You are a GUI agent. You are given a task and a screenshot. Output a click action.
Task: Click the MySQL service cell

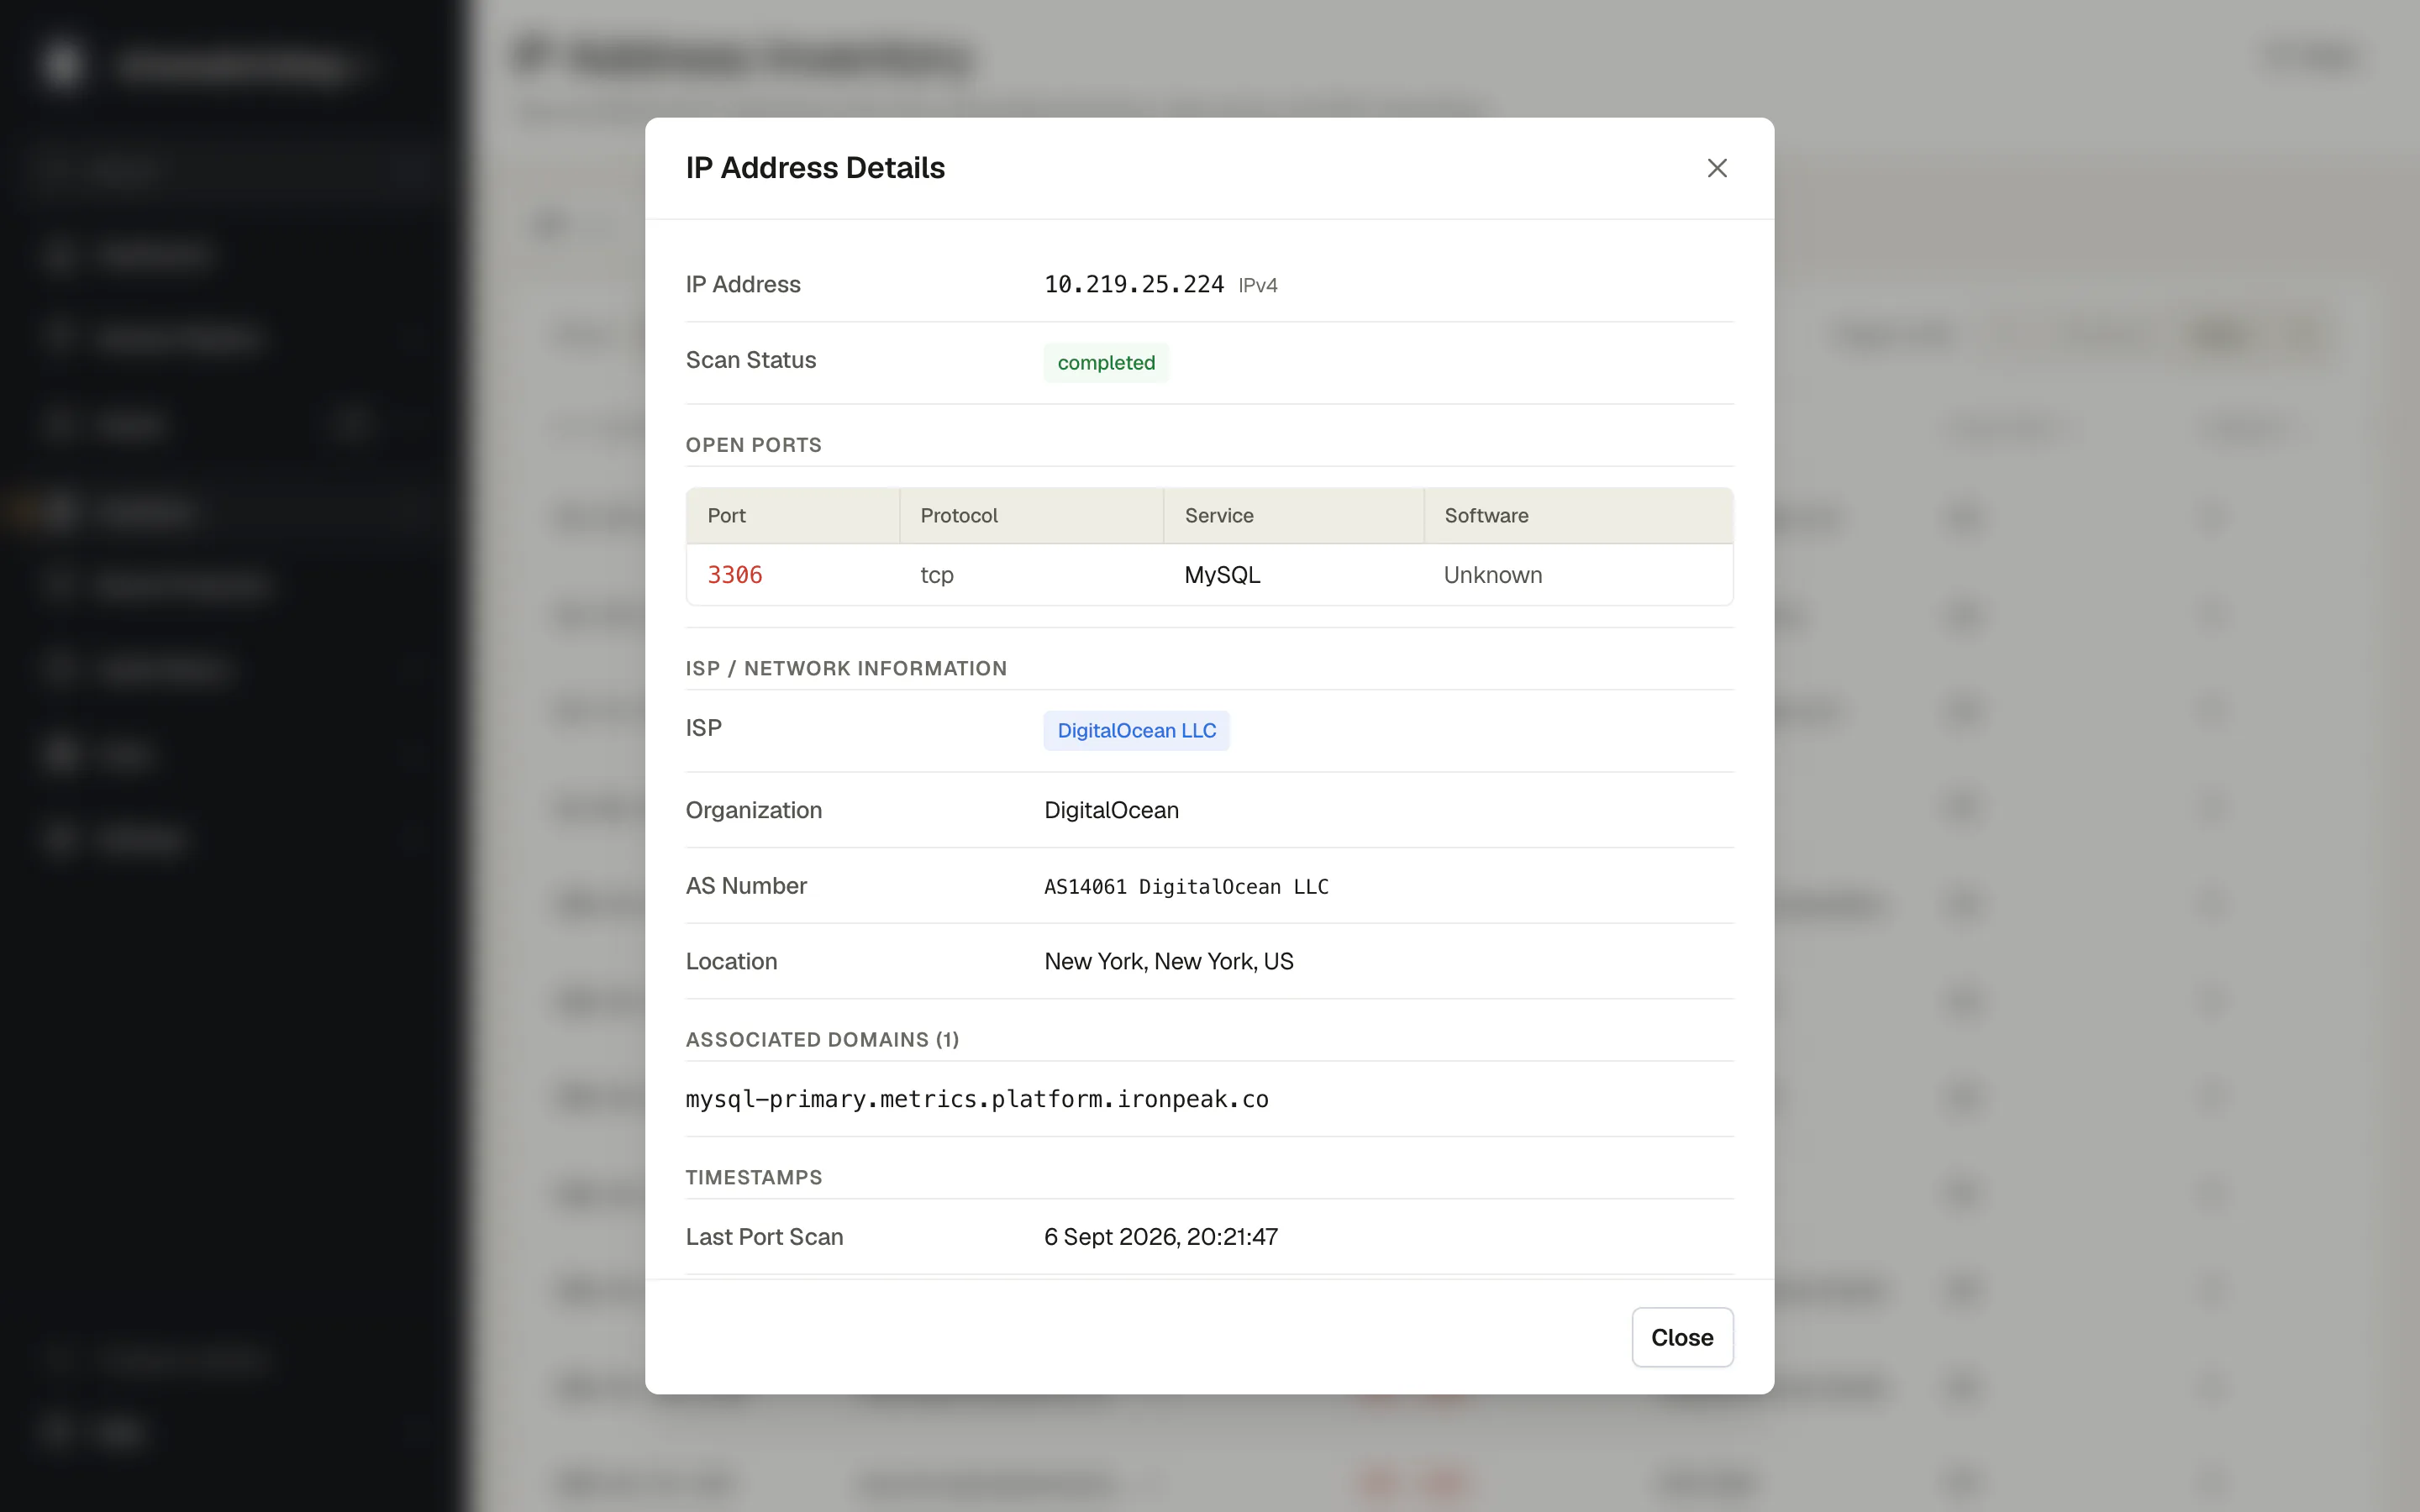(x=1222, y=575)
